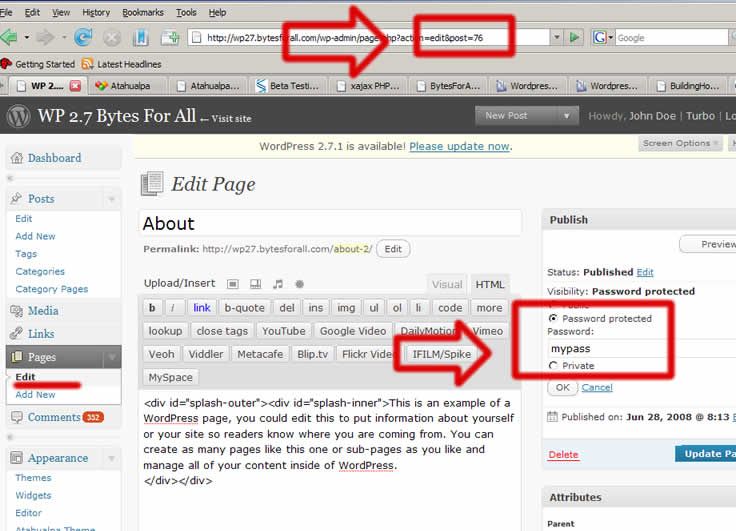Click the Edit button beside the permalink
Screen dimensions: 736x531
click(393, 249)
